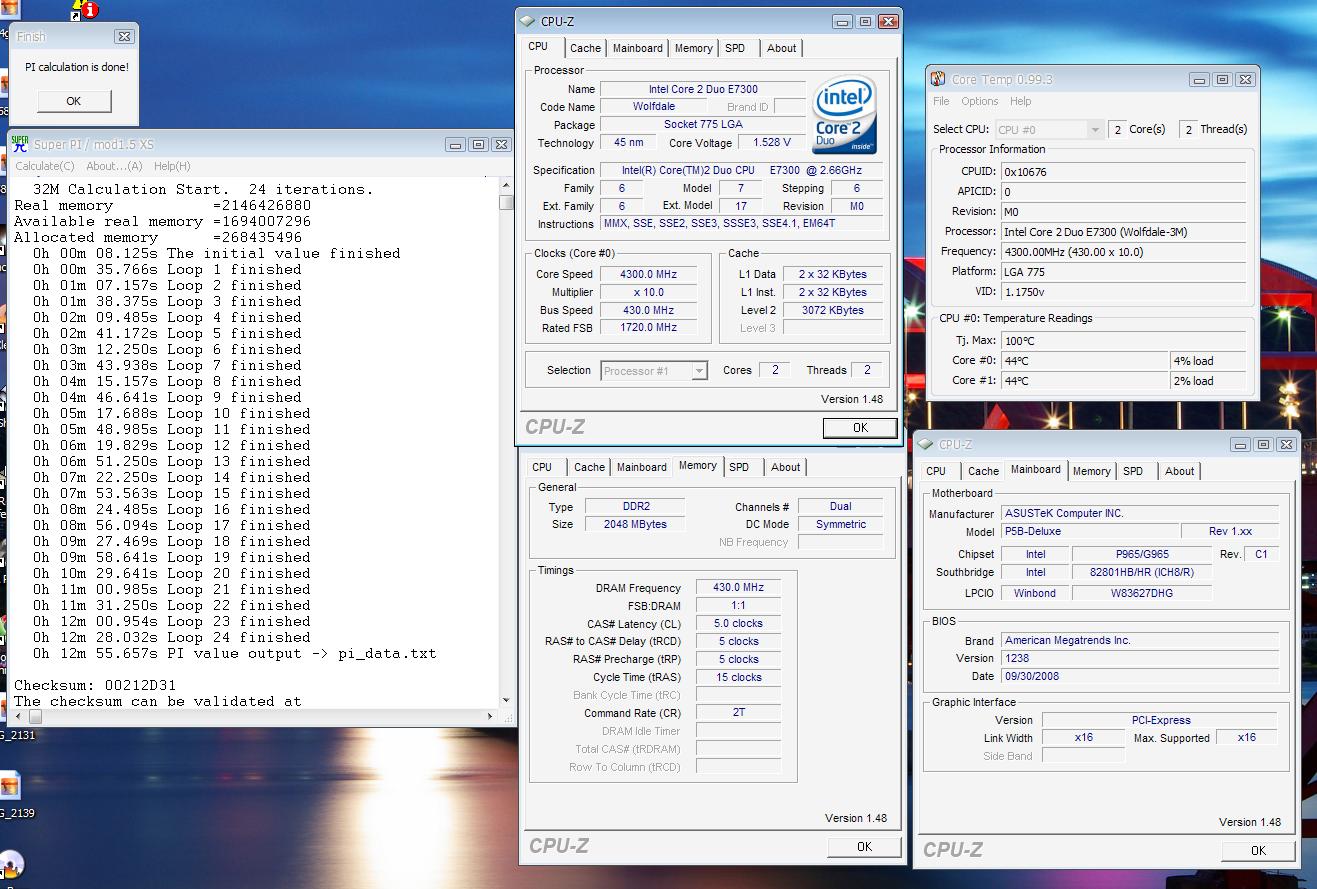Click the Super PI title bar icon
1317x889 pixels.
[19, 144]
